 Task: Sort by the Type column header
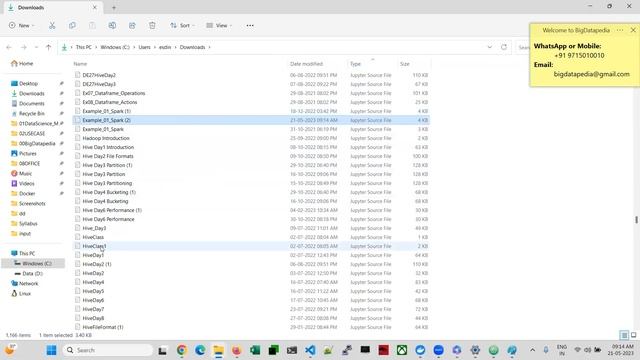click(356, 64)
